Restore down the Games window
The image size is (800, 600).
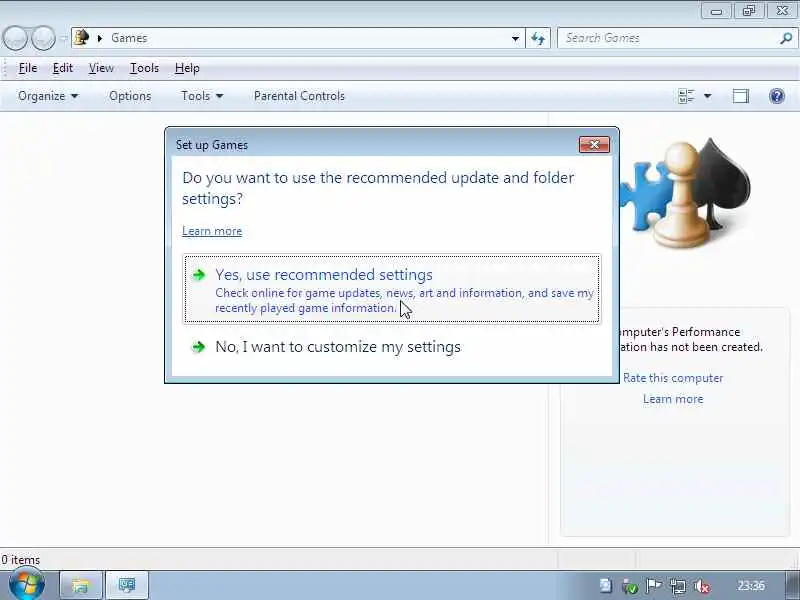click(748, 11)
